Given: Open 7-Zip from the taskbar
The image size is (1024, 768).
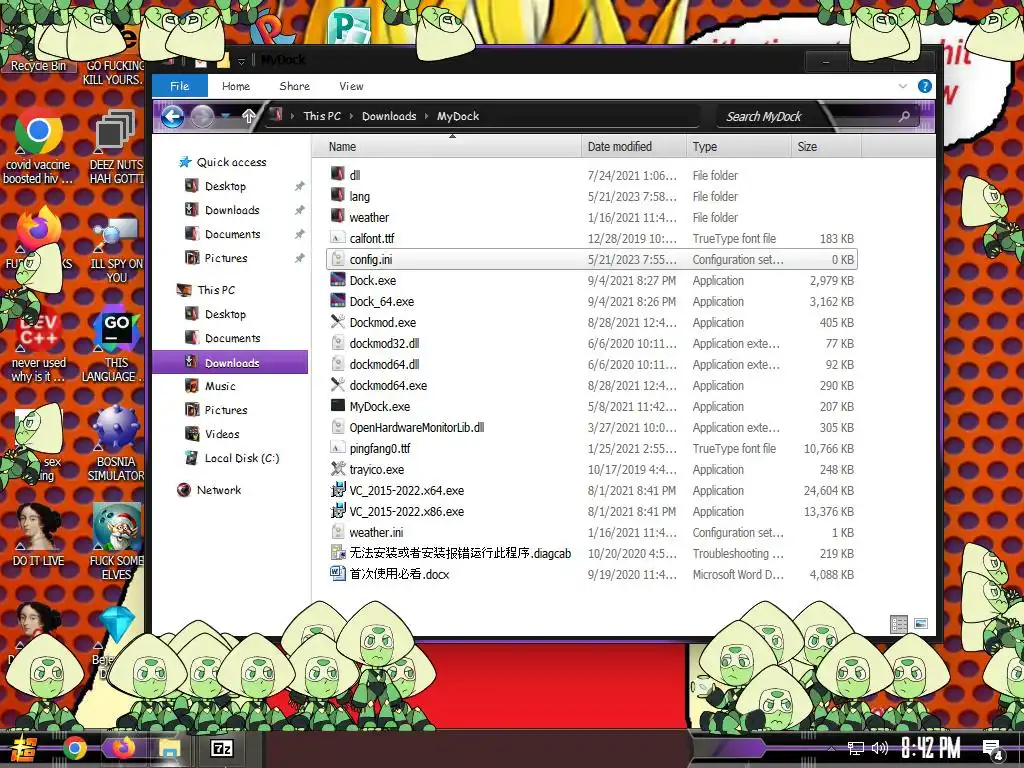Looking at the screenshot, I should (x=221, y=748).
